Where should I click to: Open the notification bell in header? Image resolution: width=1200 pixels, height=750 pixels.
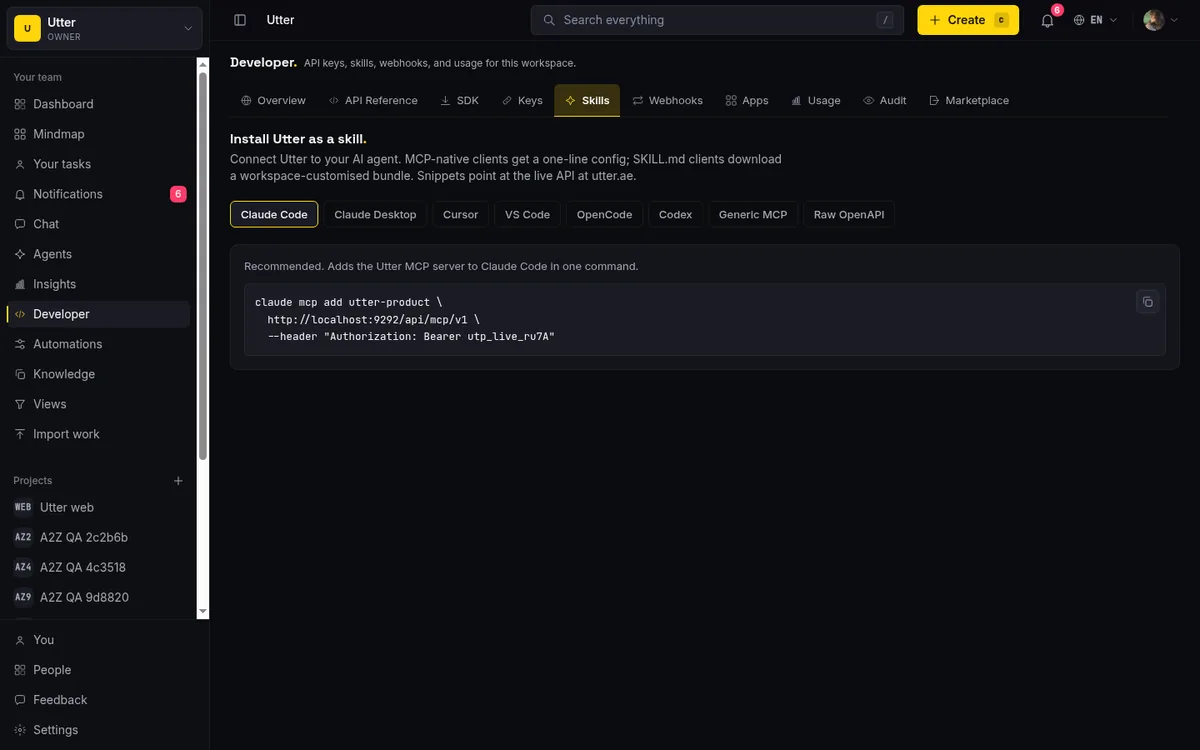[1047, 20]
